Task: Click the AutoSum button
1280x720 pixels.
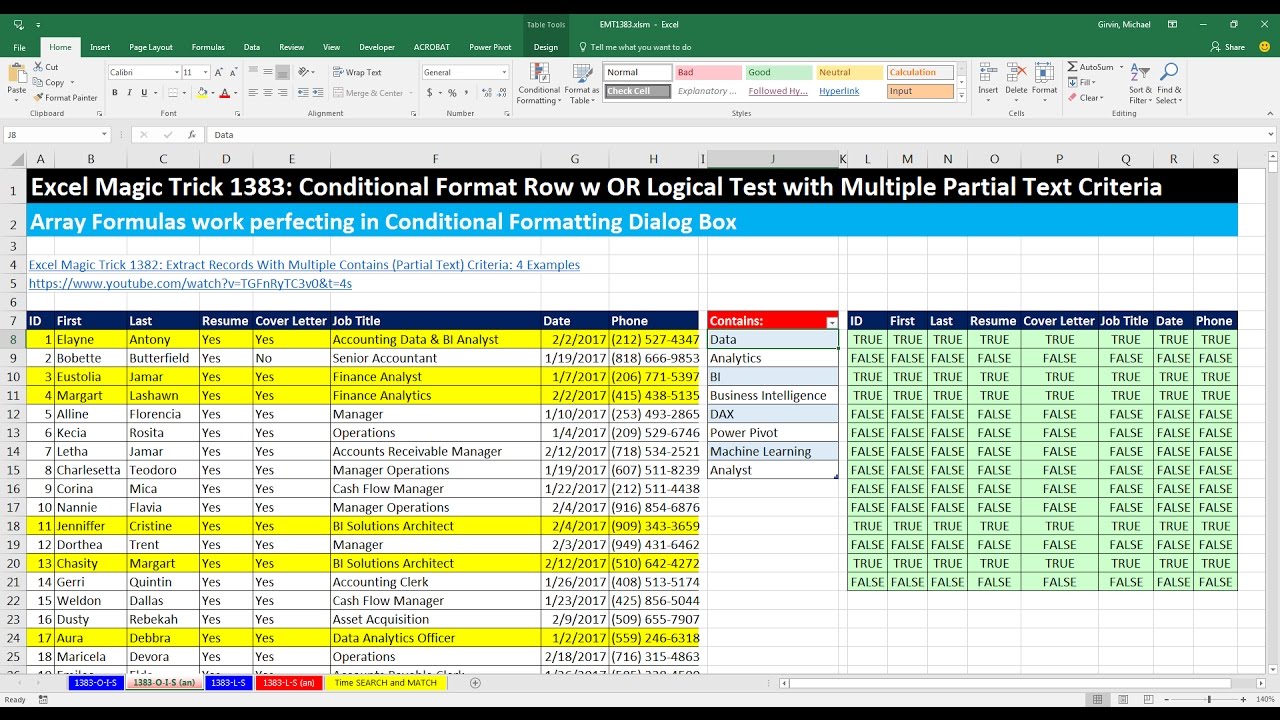Action: coord(1090,67)
